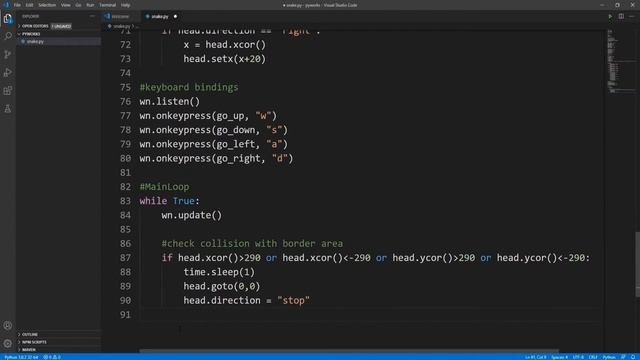640x360 pixels.
Task: Click the horizontal scrollbar of the editor
Action: [x=349, y=350]
